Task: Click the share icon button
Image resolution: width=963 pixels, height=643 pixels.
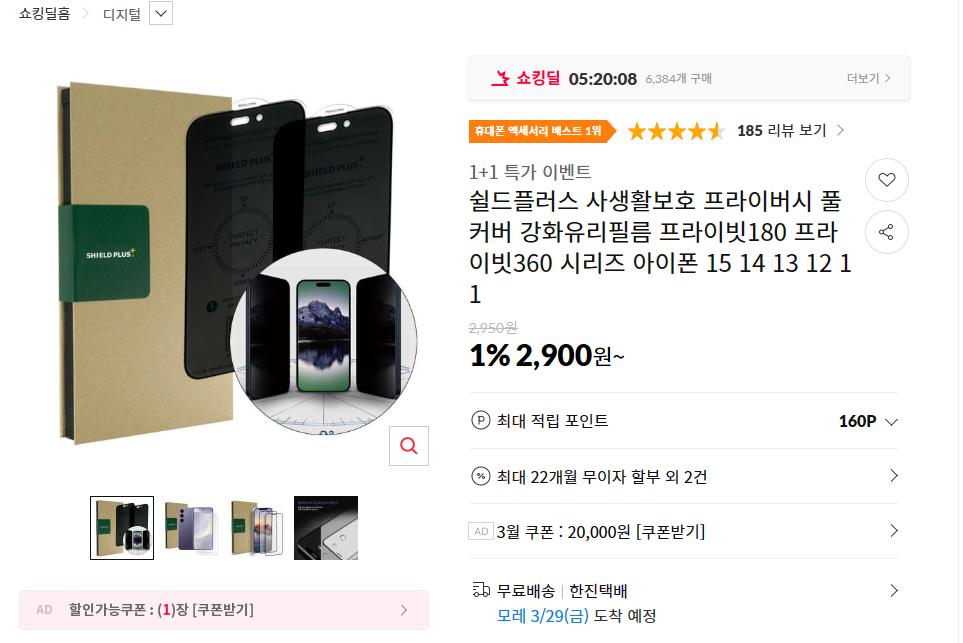Action: click(886, 233)
